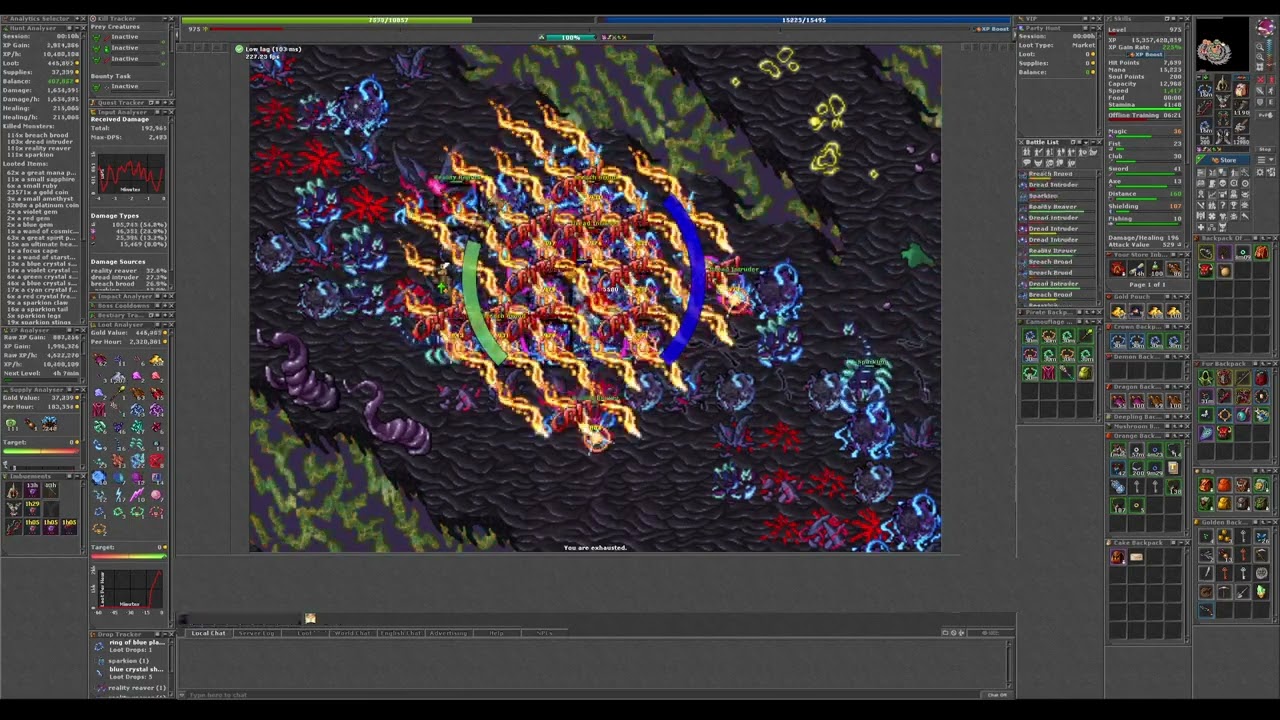The image size is (1280, 720).
Task: Enable balanced fight mode
Action: (x=1260, y=91)
